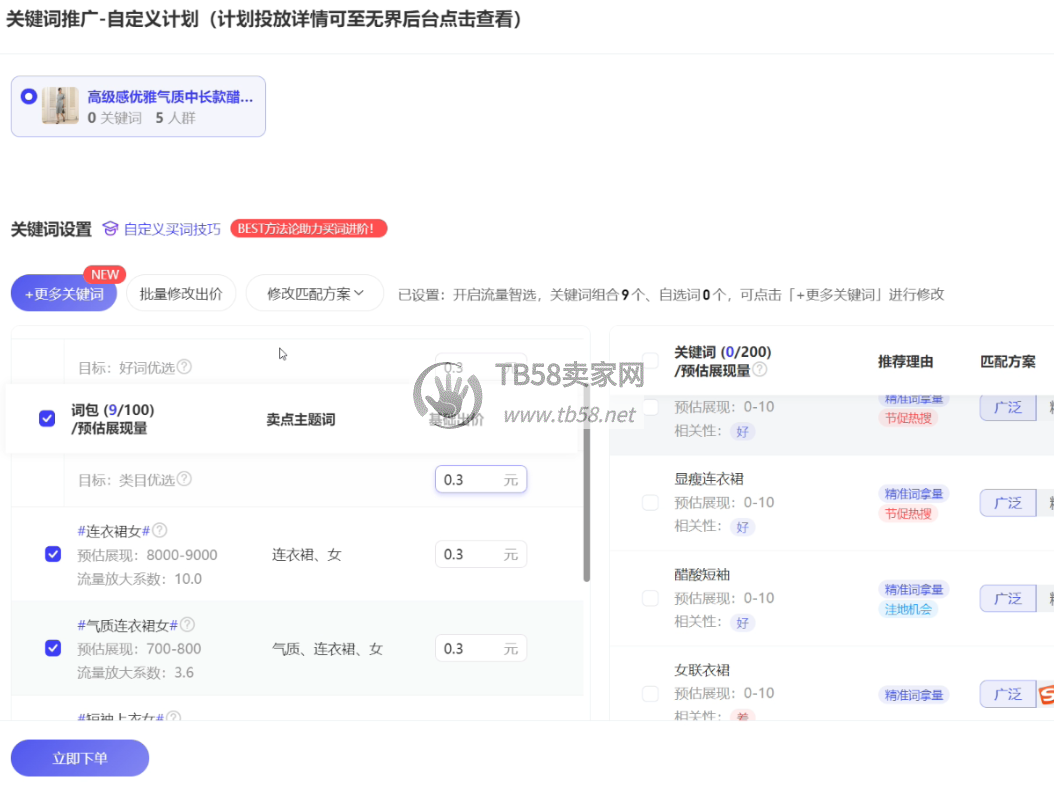Click the +更多关键词 button

pyautogui.click(x=64, y=294)
